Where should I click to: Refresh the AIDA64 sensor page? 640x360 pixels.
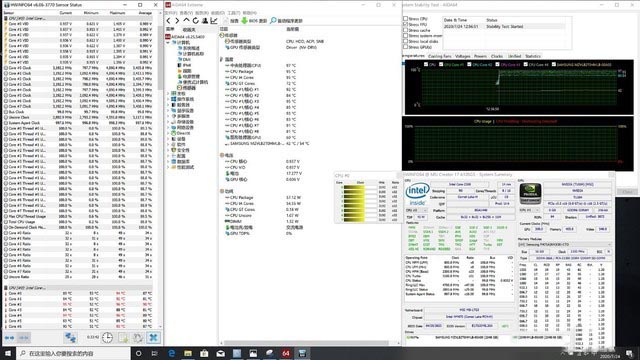(x=196, y=20)
